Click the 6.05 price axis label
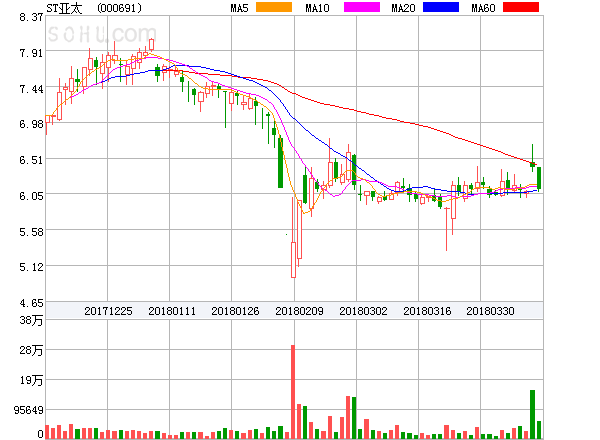 coord(31,196)
